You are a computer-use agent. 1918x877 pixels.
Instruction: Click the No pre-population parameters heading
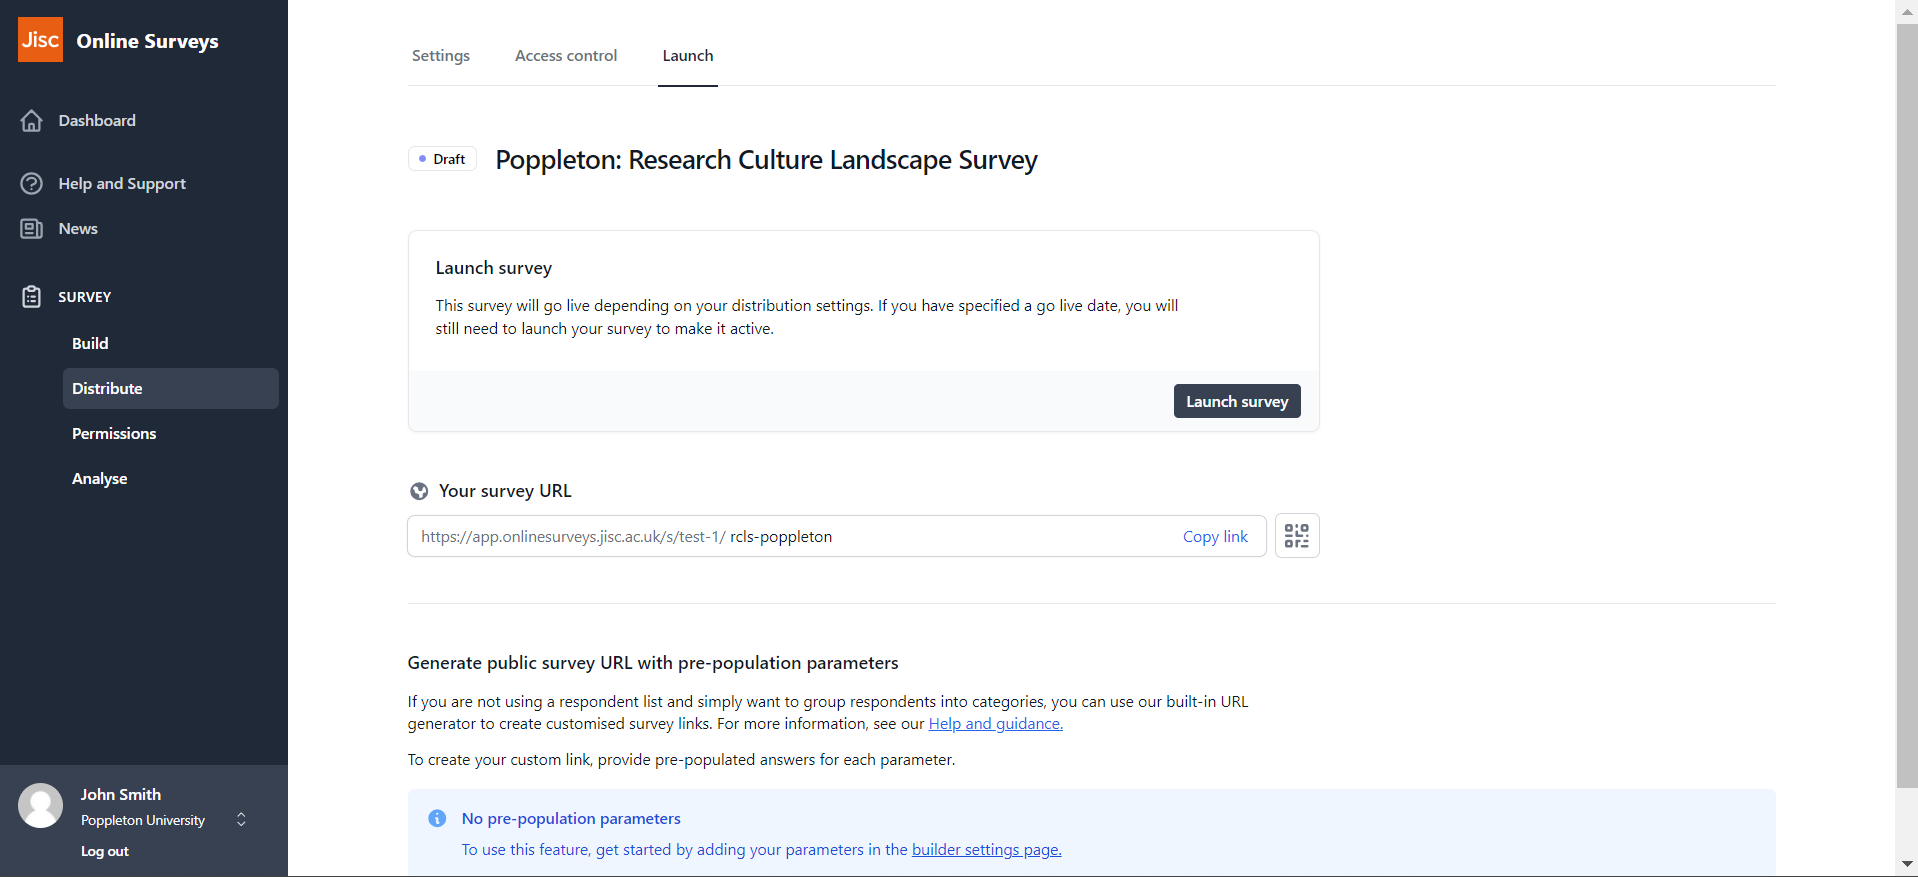coord(571,819)
